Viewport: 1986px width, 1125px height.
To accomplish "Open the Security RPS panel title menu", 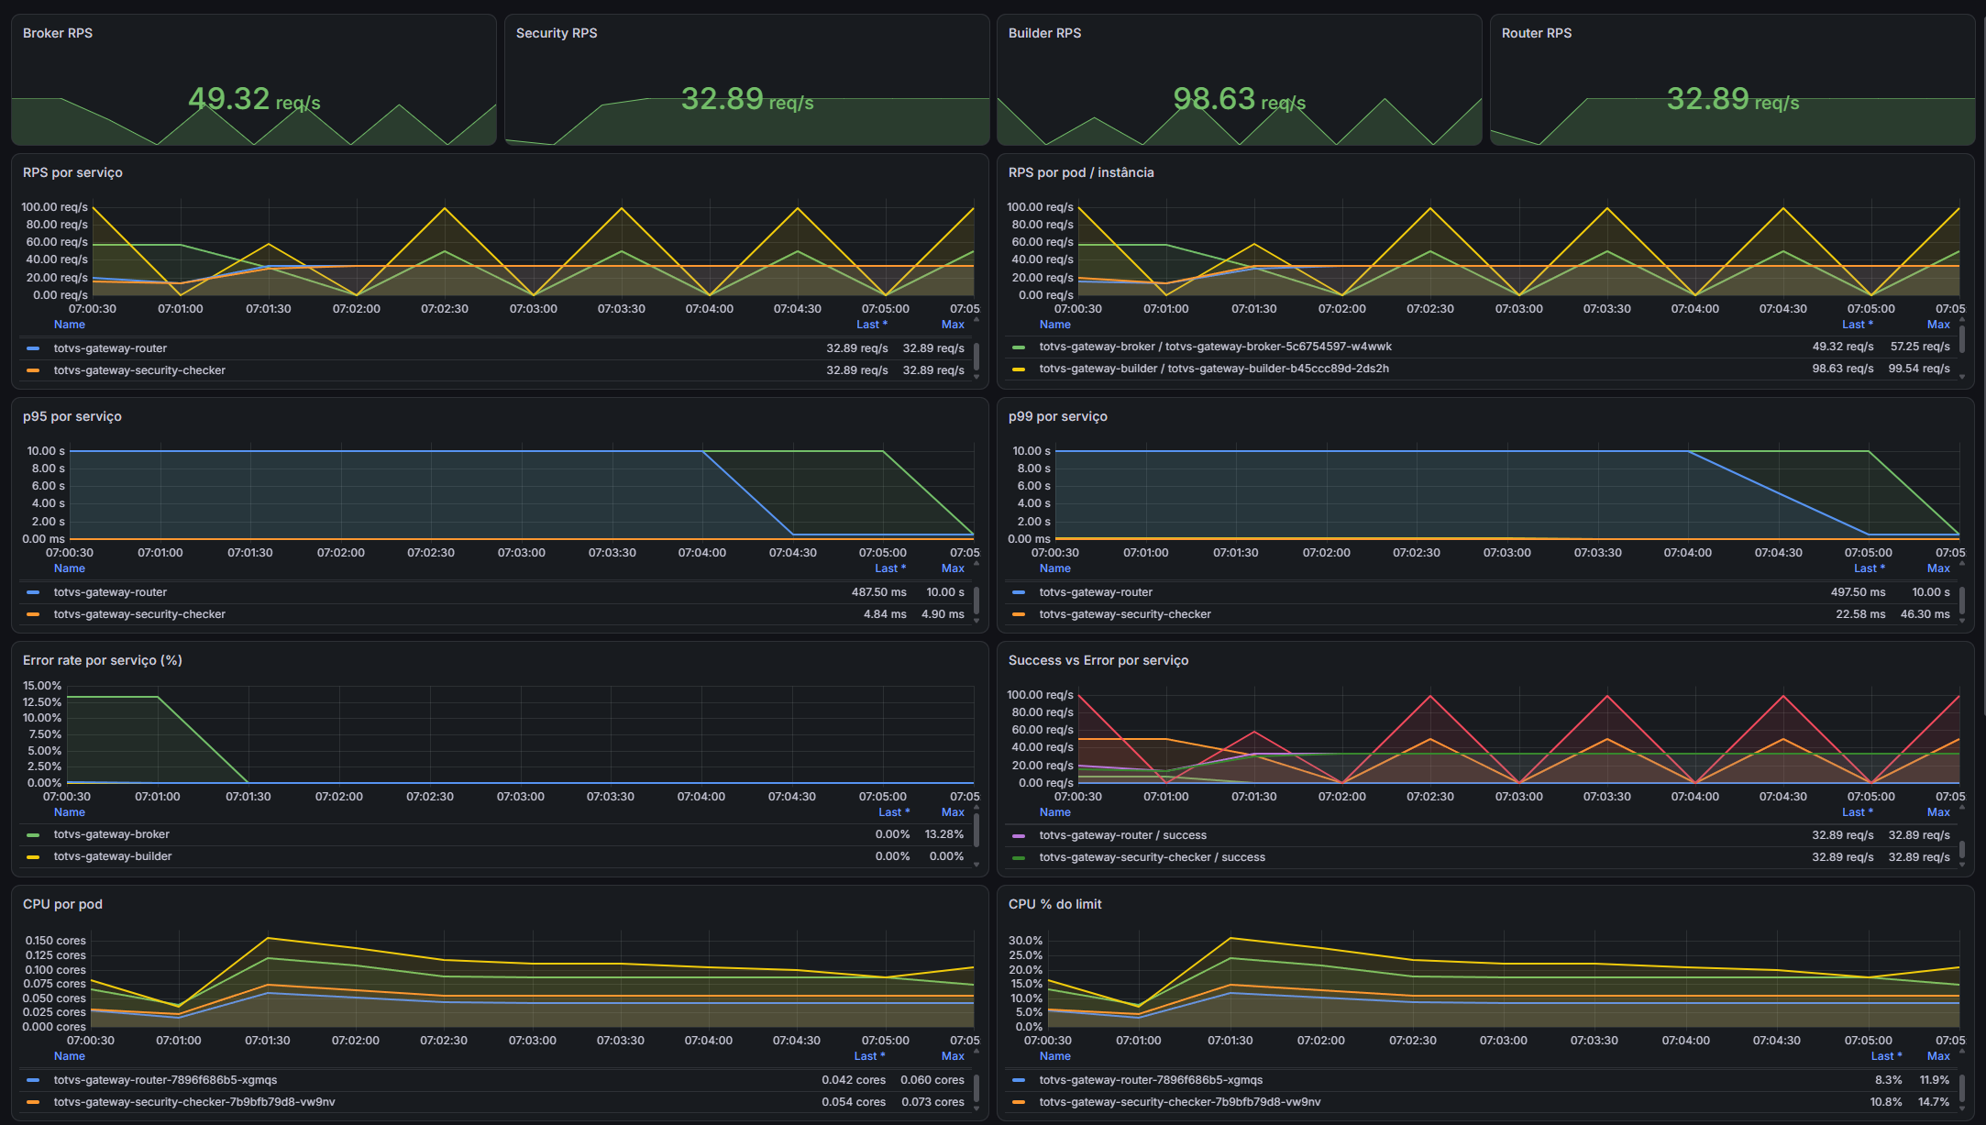I will (556, 33).
